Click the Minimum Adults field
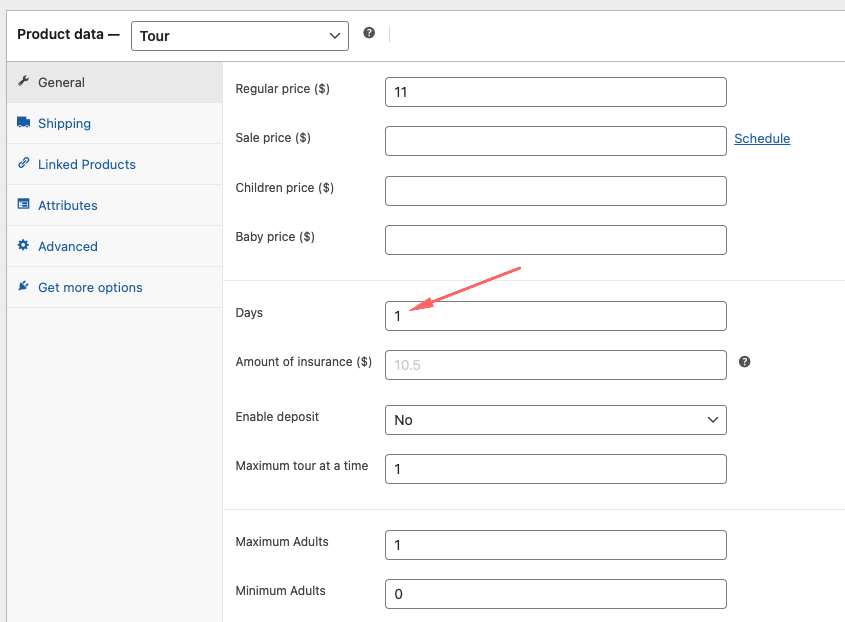Screen dimensions: 845x622 [556, 594]
